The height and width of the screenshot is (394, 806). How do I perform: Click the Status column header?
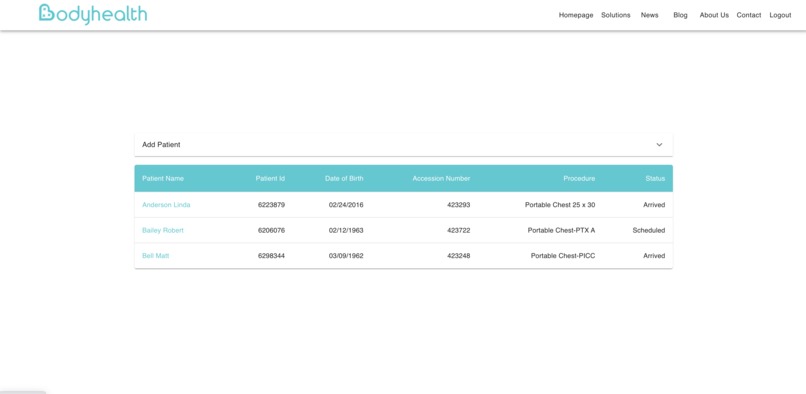coord(655,178)
